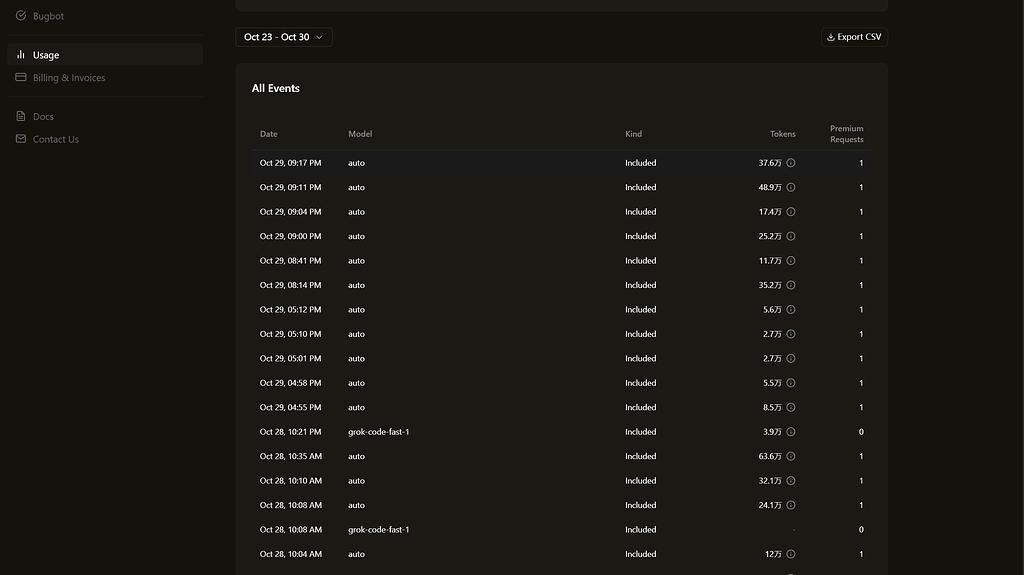1024x575 pixels.
Task: Show token info for 32.1万 row
Action: coord(790,480)
